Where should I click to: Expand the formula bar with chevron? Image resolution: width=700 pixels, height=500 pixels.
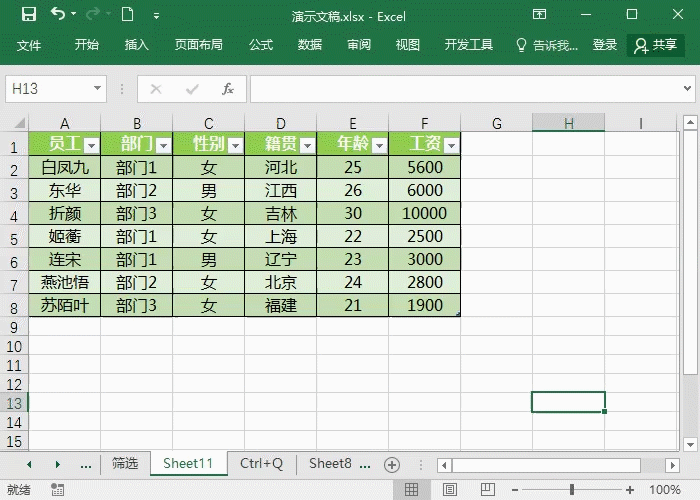tap(688, 88)
